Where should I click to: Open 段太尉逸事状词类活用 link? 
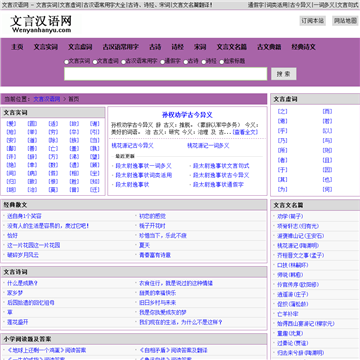144,175
